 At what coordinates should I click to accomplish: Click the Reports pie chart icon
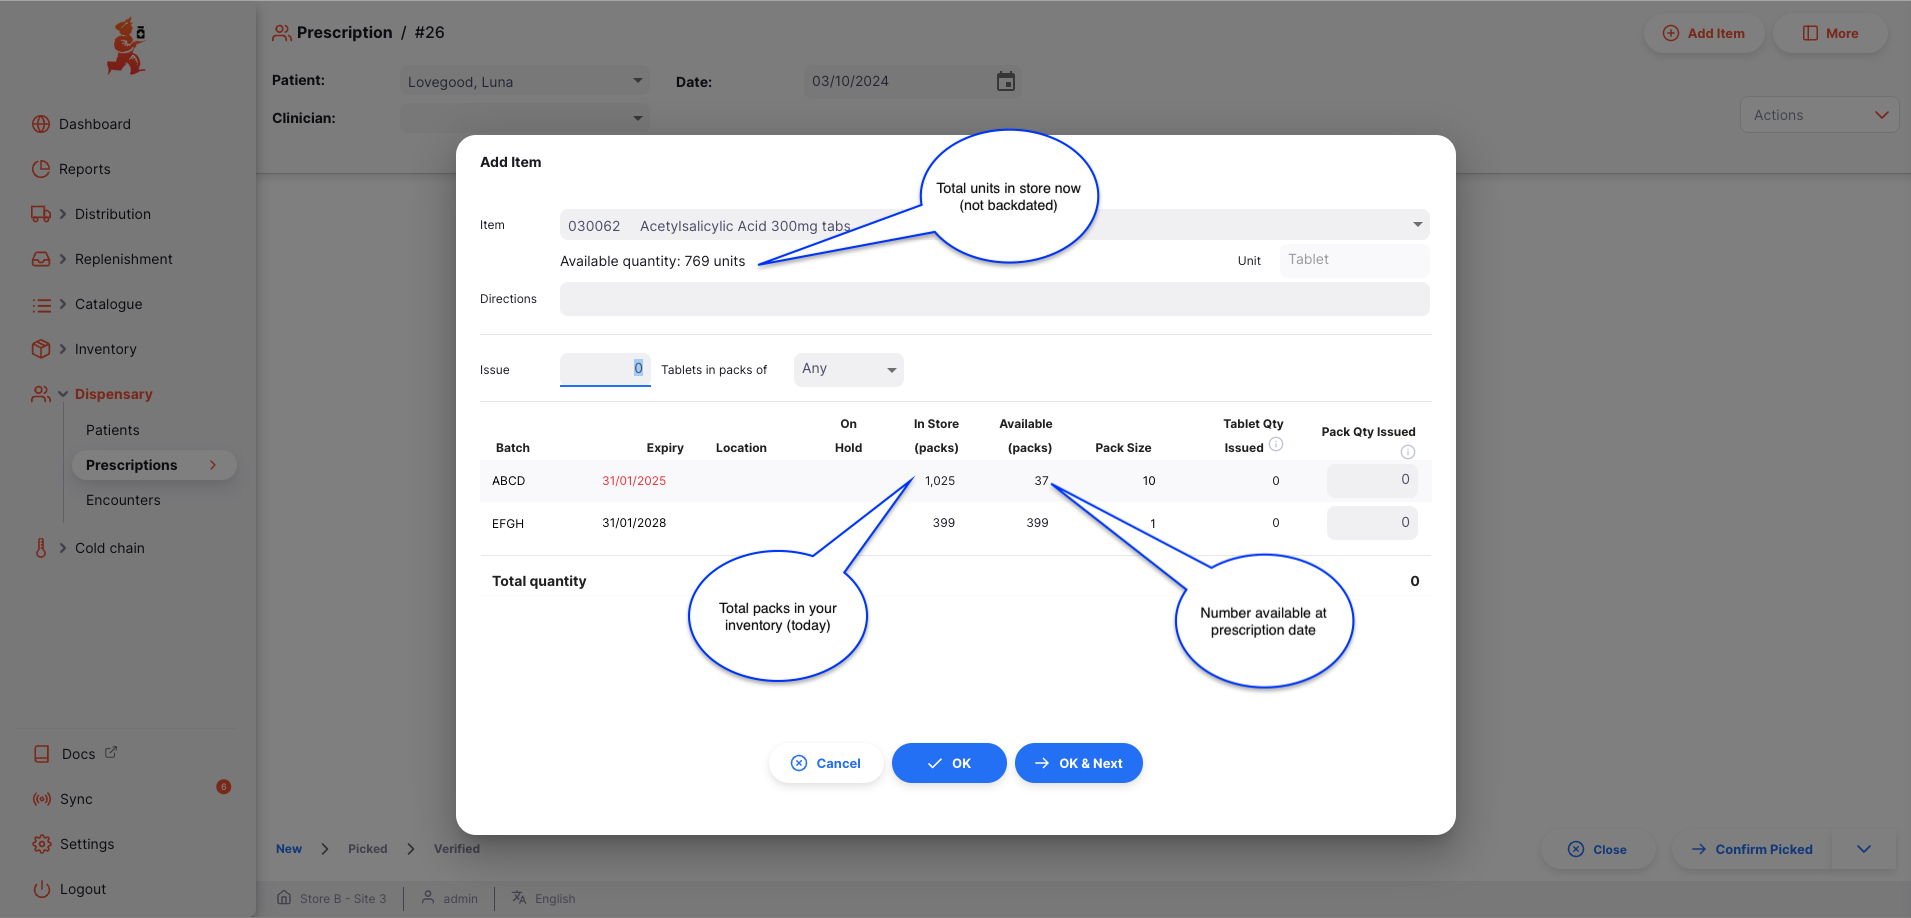point(41,169)
